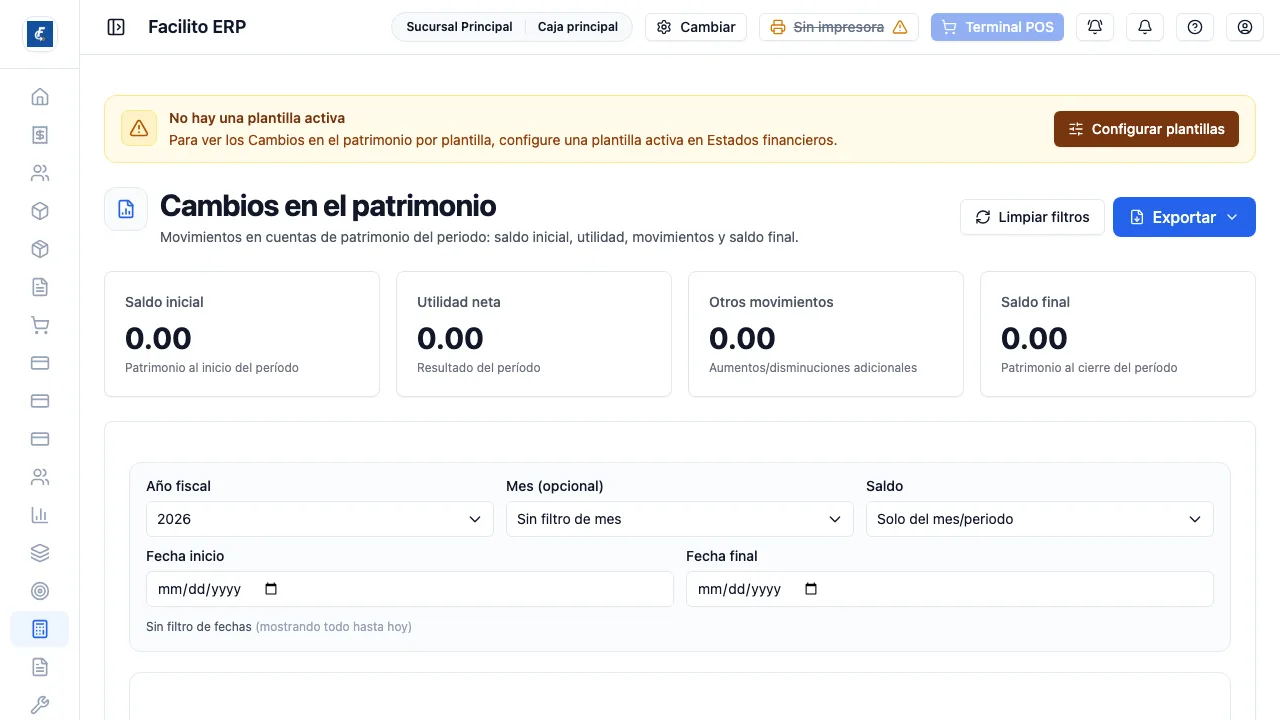Click the Fecha final date field

[x=950, y=589]
